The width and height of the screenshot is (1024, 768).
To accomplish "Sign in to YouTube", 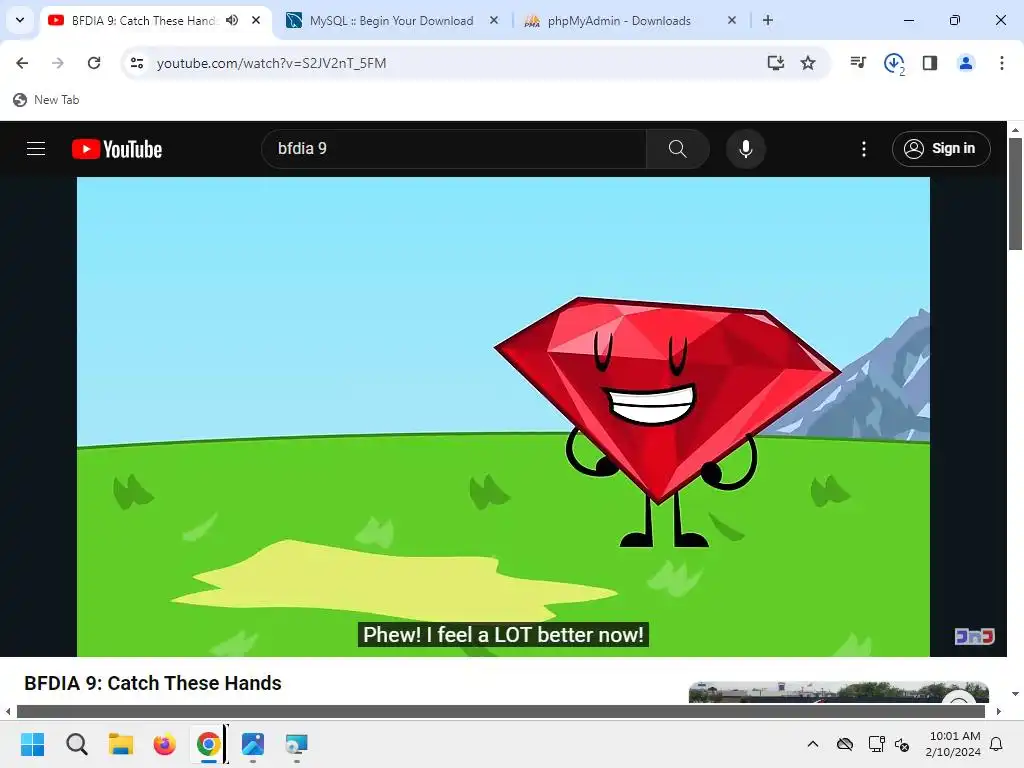I will (x=941, y=149).
